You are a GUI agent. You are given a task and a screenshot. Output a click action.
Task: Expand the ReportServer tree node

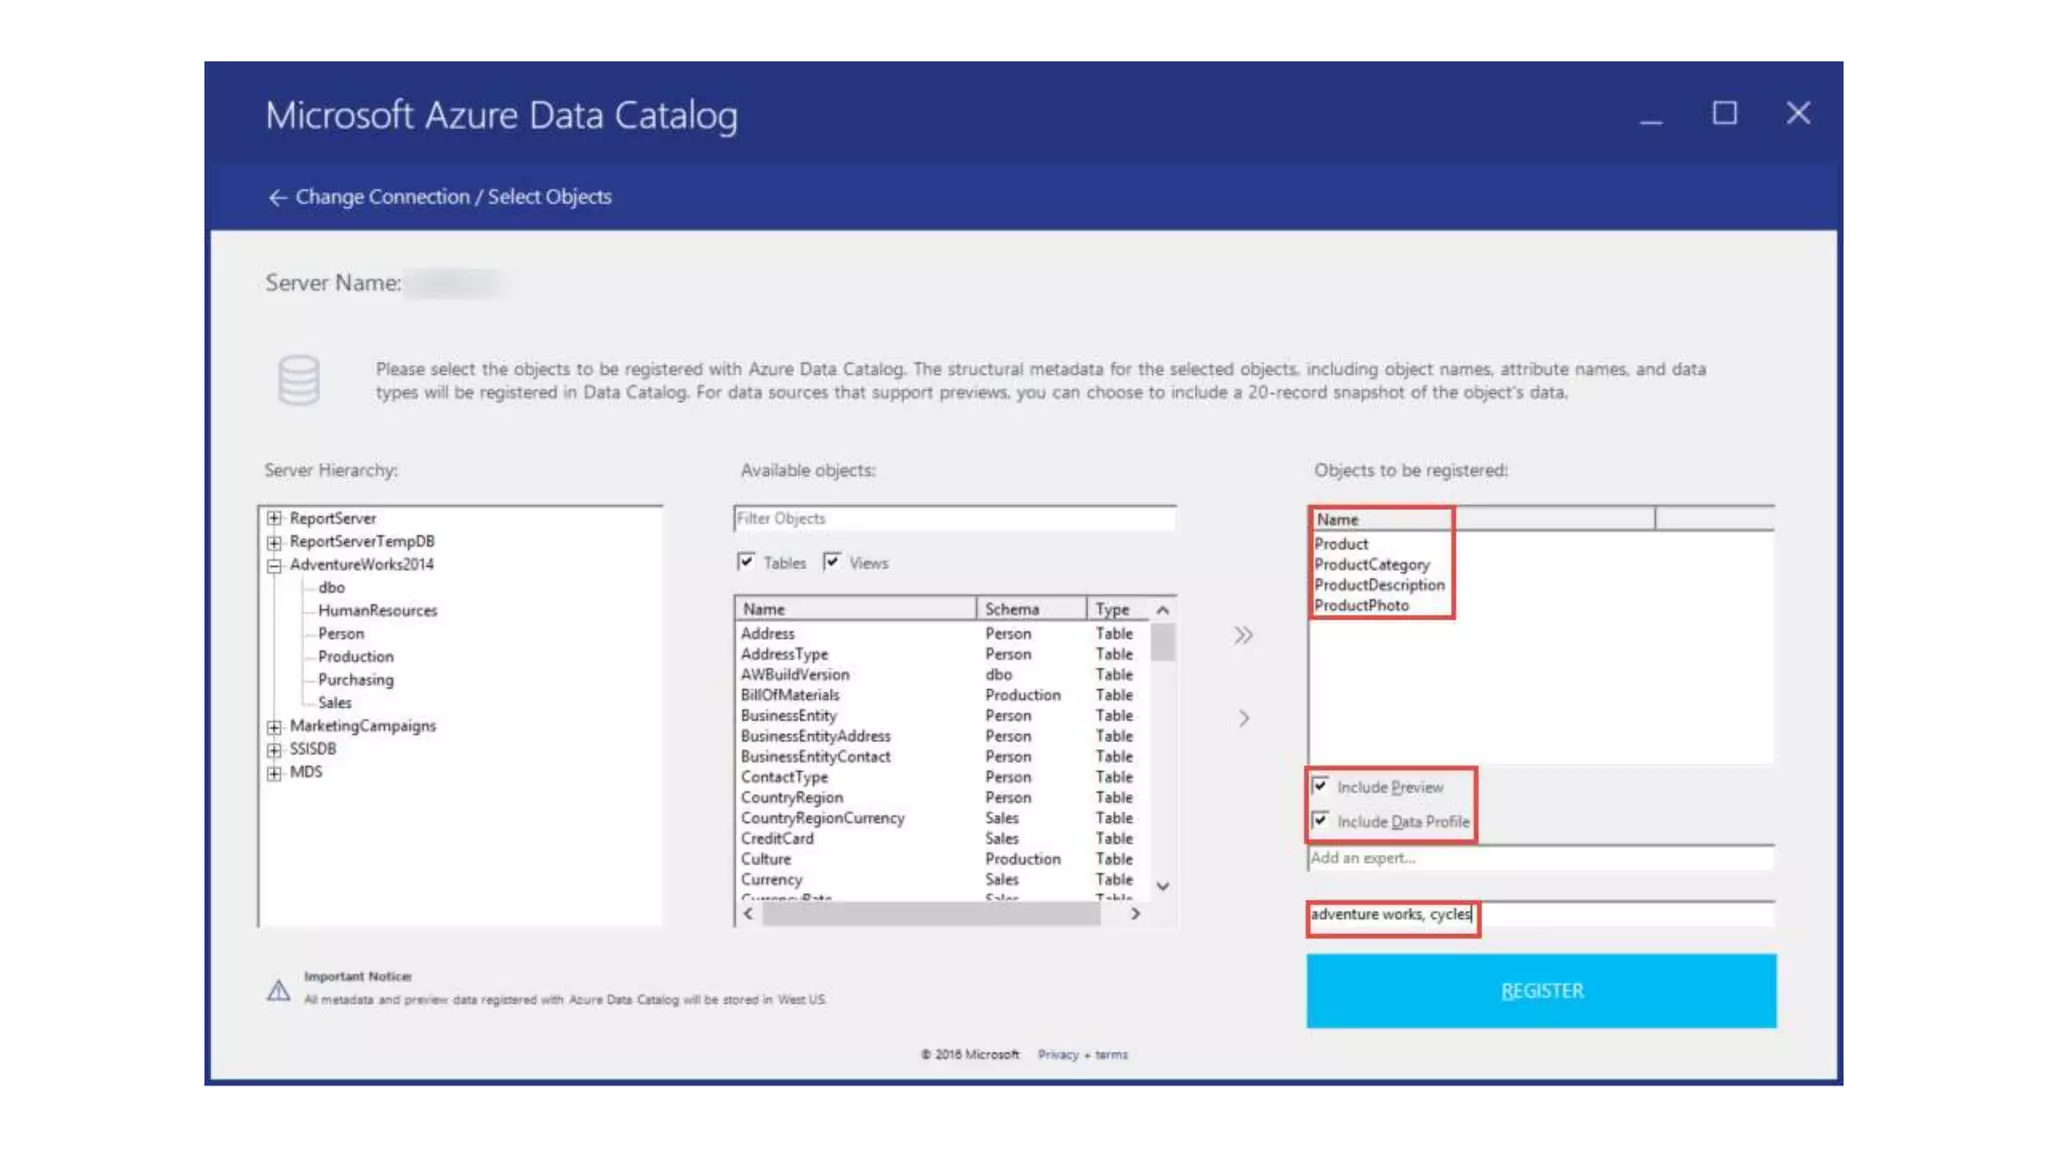(274, 518)
